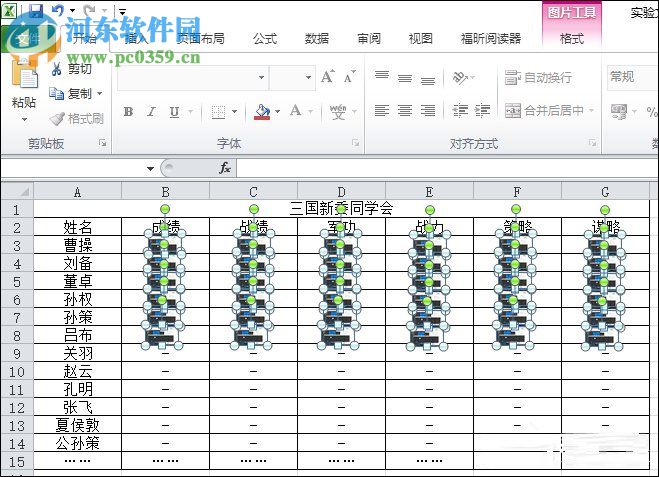Click the Undo arrow icon

(x=58, y=10)
